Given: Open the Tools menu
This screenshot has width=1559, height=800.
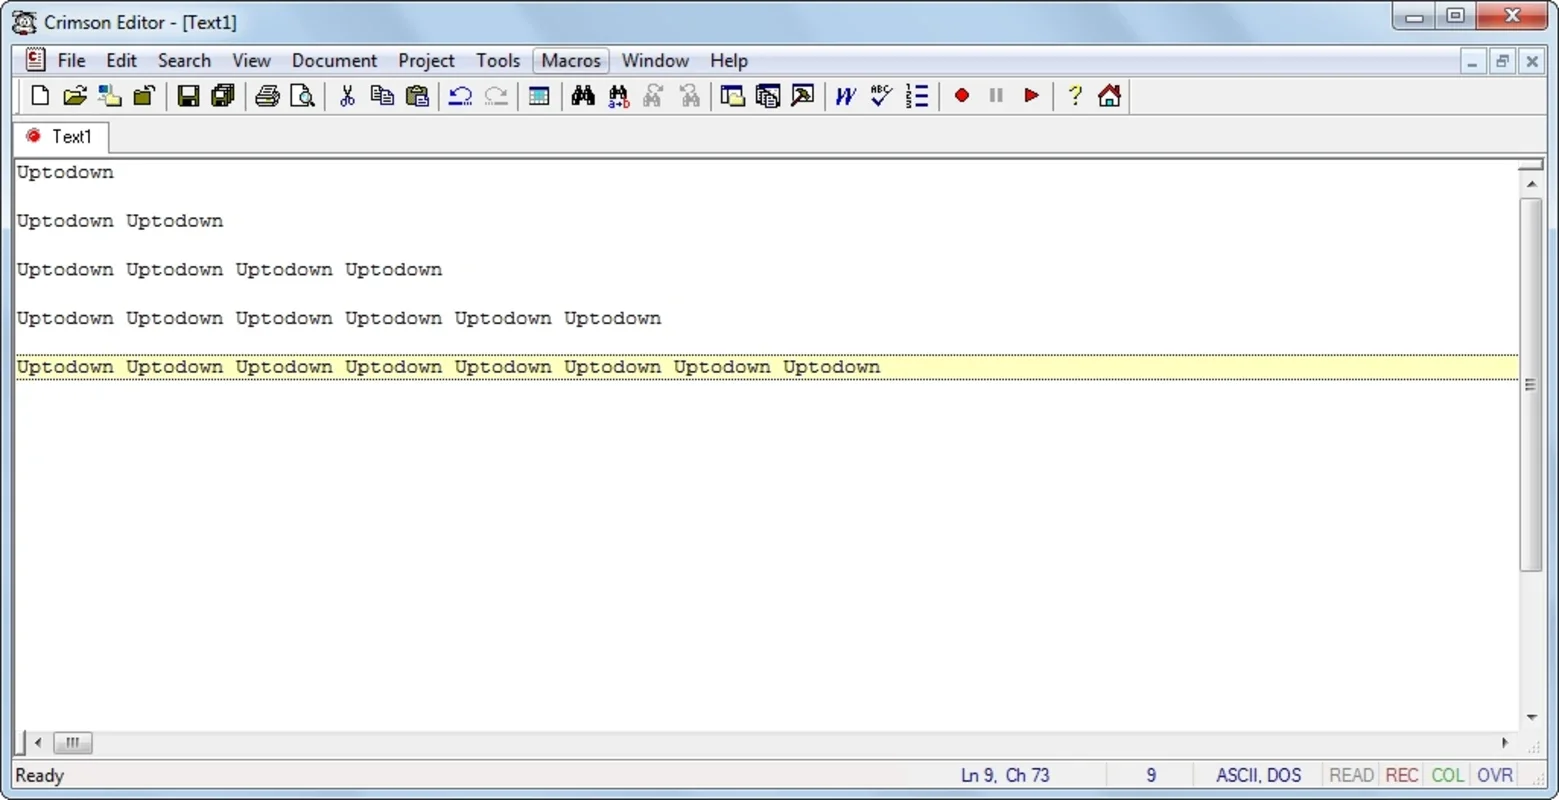Looking at the screenshot, I should coord(498,61).
